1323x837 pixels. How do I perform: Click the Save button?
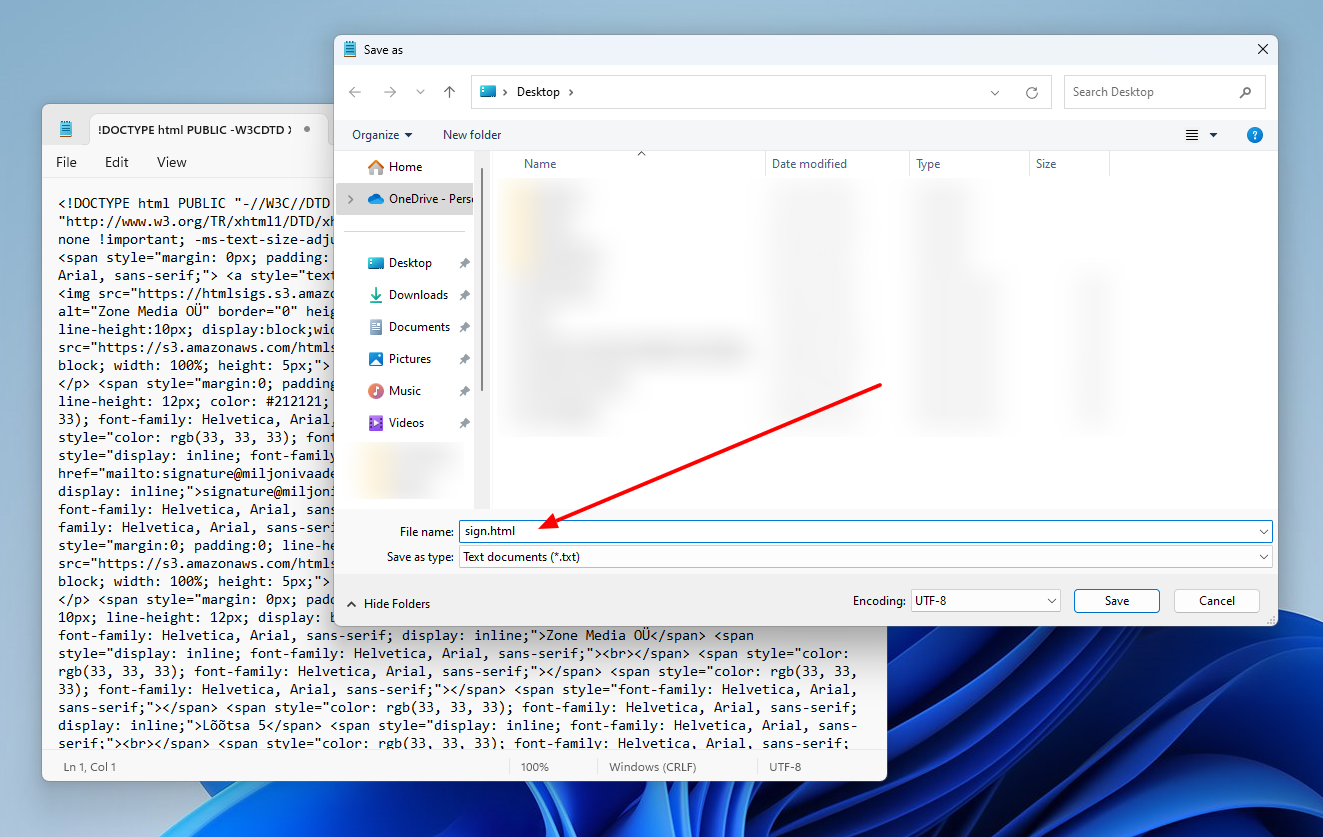1116,601
